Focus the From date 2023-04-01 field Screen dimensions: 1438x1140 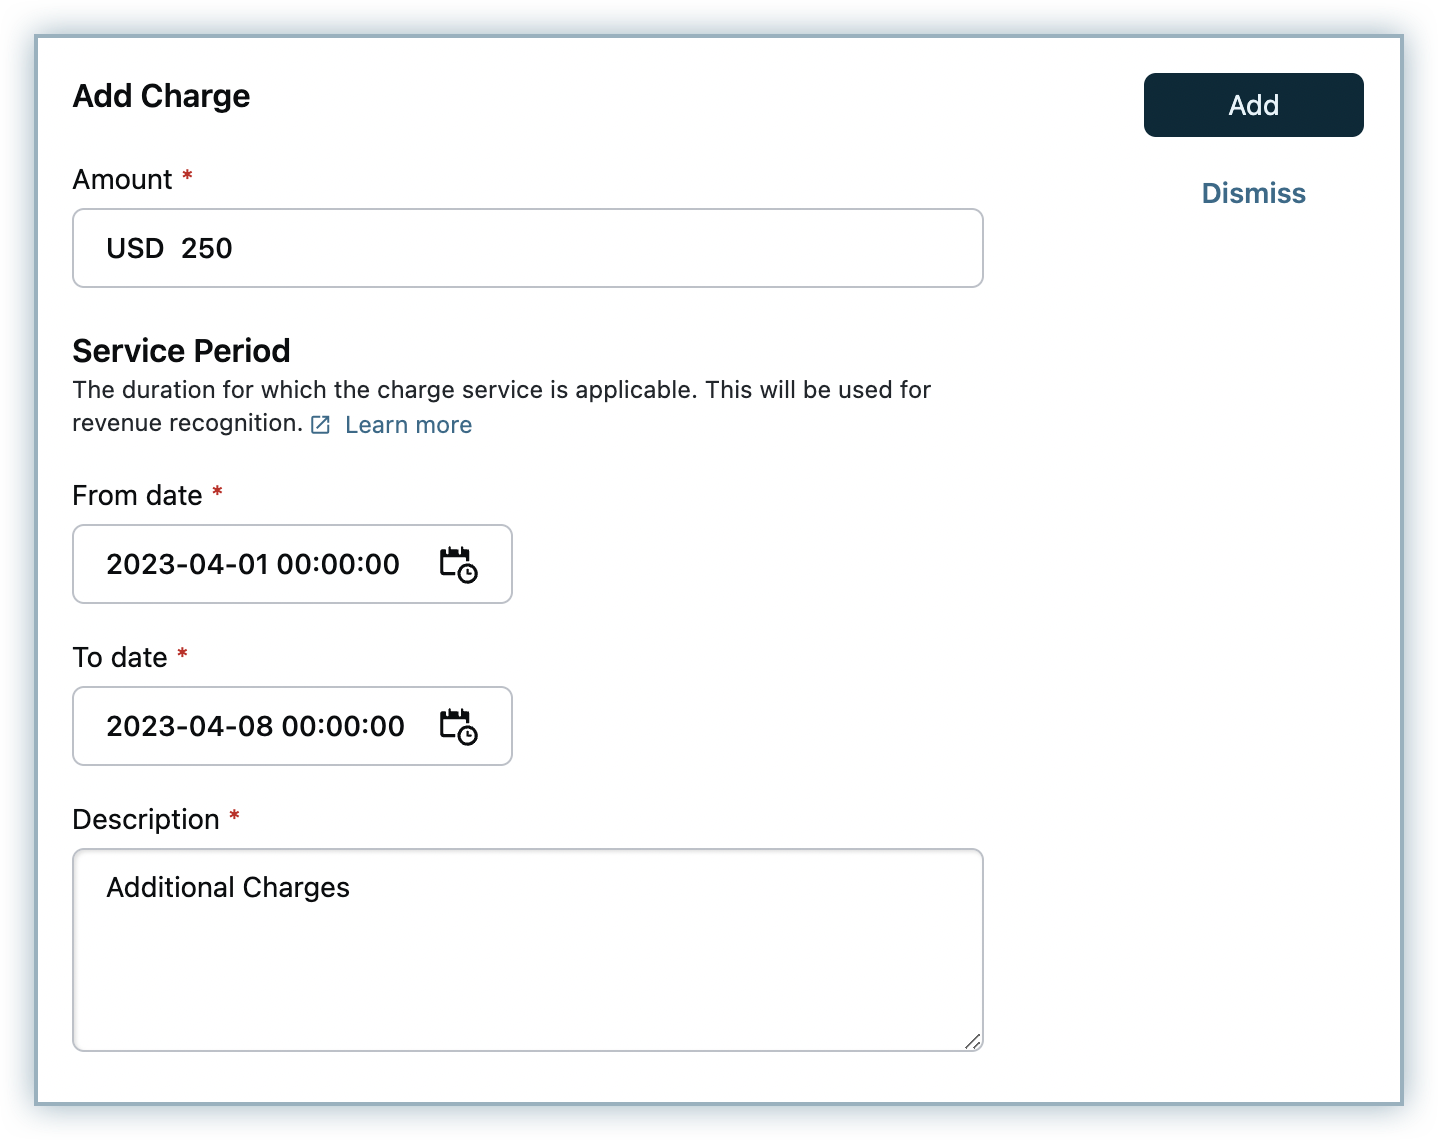tap(252, 564)
